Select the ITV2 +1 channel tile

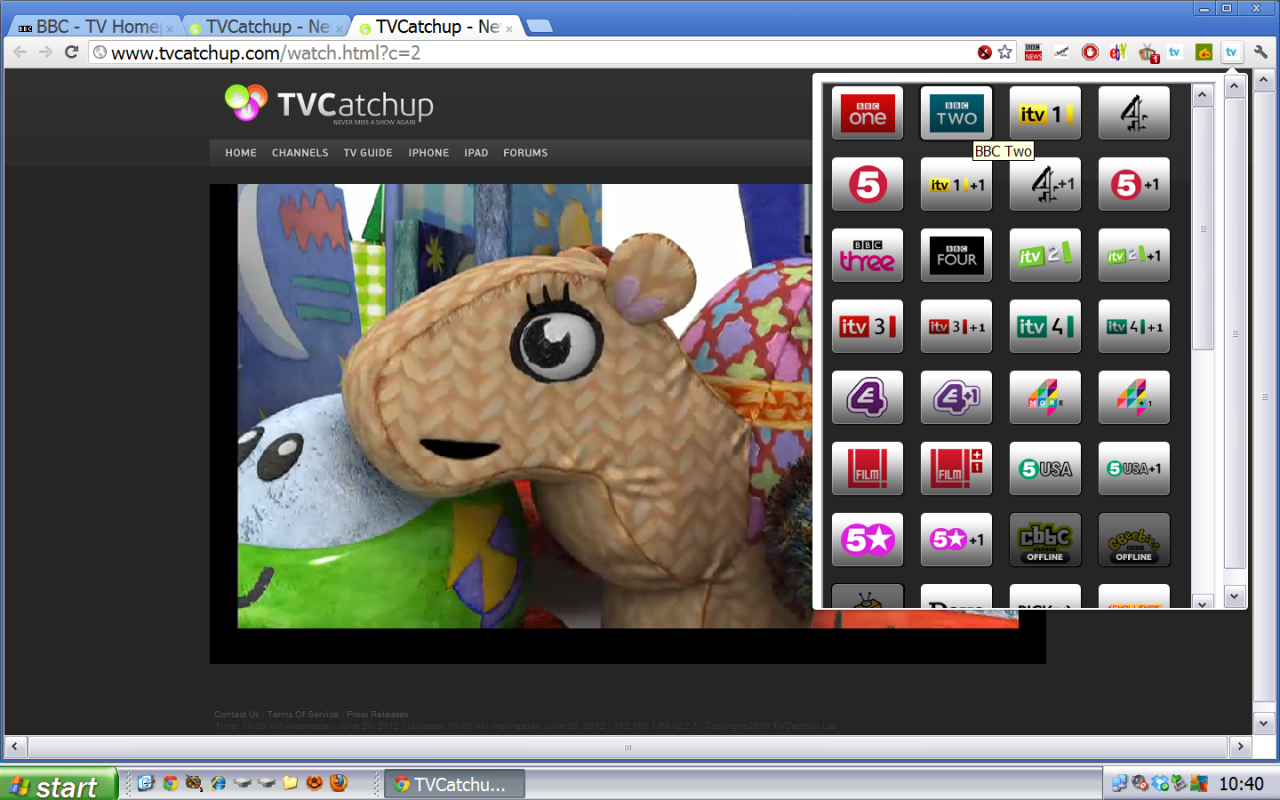(1134, 256)
